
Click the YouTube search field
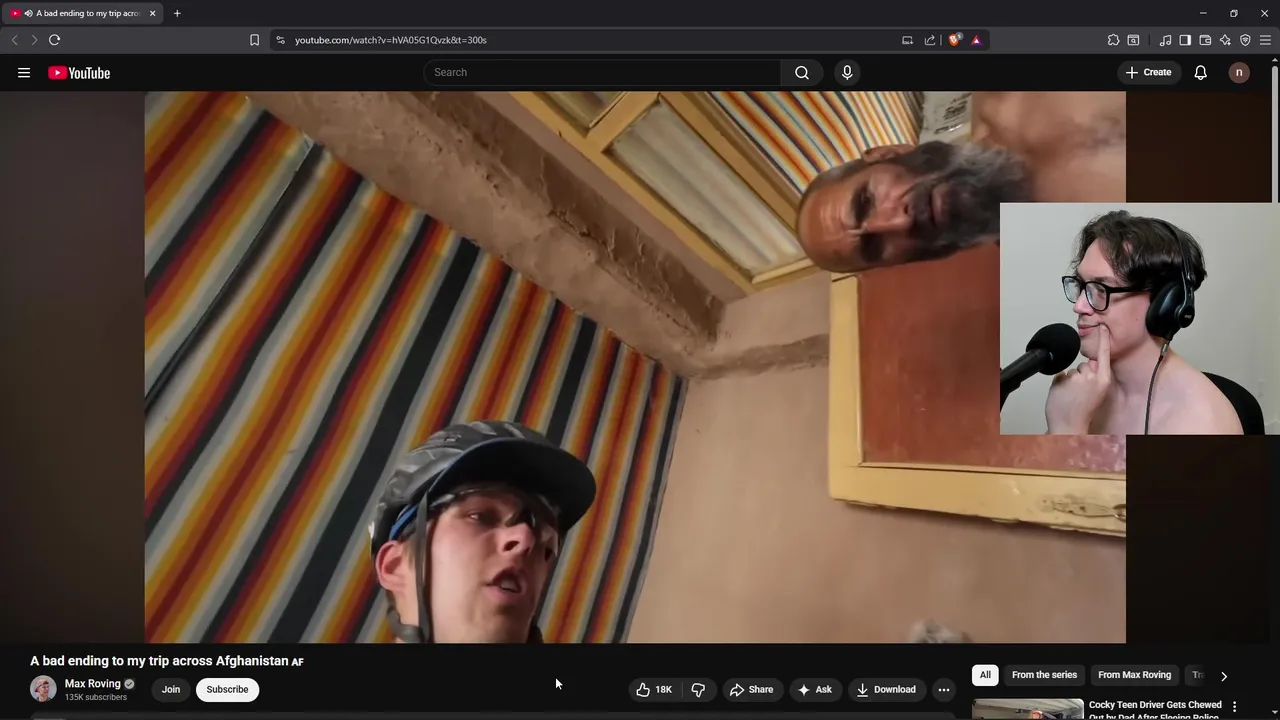click(x=602, y=72)
